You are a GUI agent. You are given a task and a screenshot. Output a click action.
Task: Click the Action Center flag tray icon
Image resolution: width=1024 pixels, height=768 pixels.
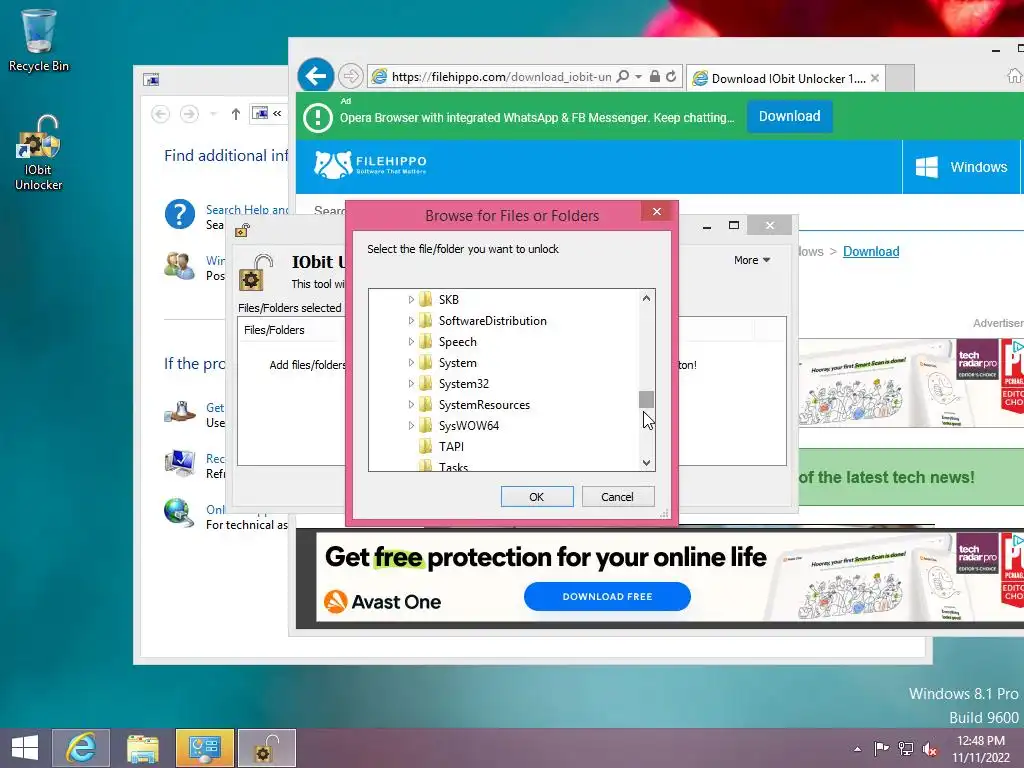(881, 748)
